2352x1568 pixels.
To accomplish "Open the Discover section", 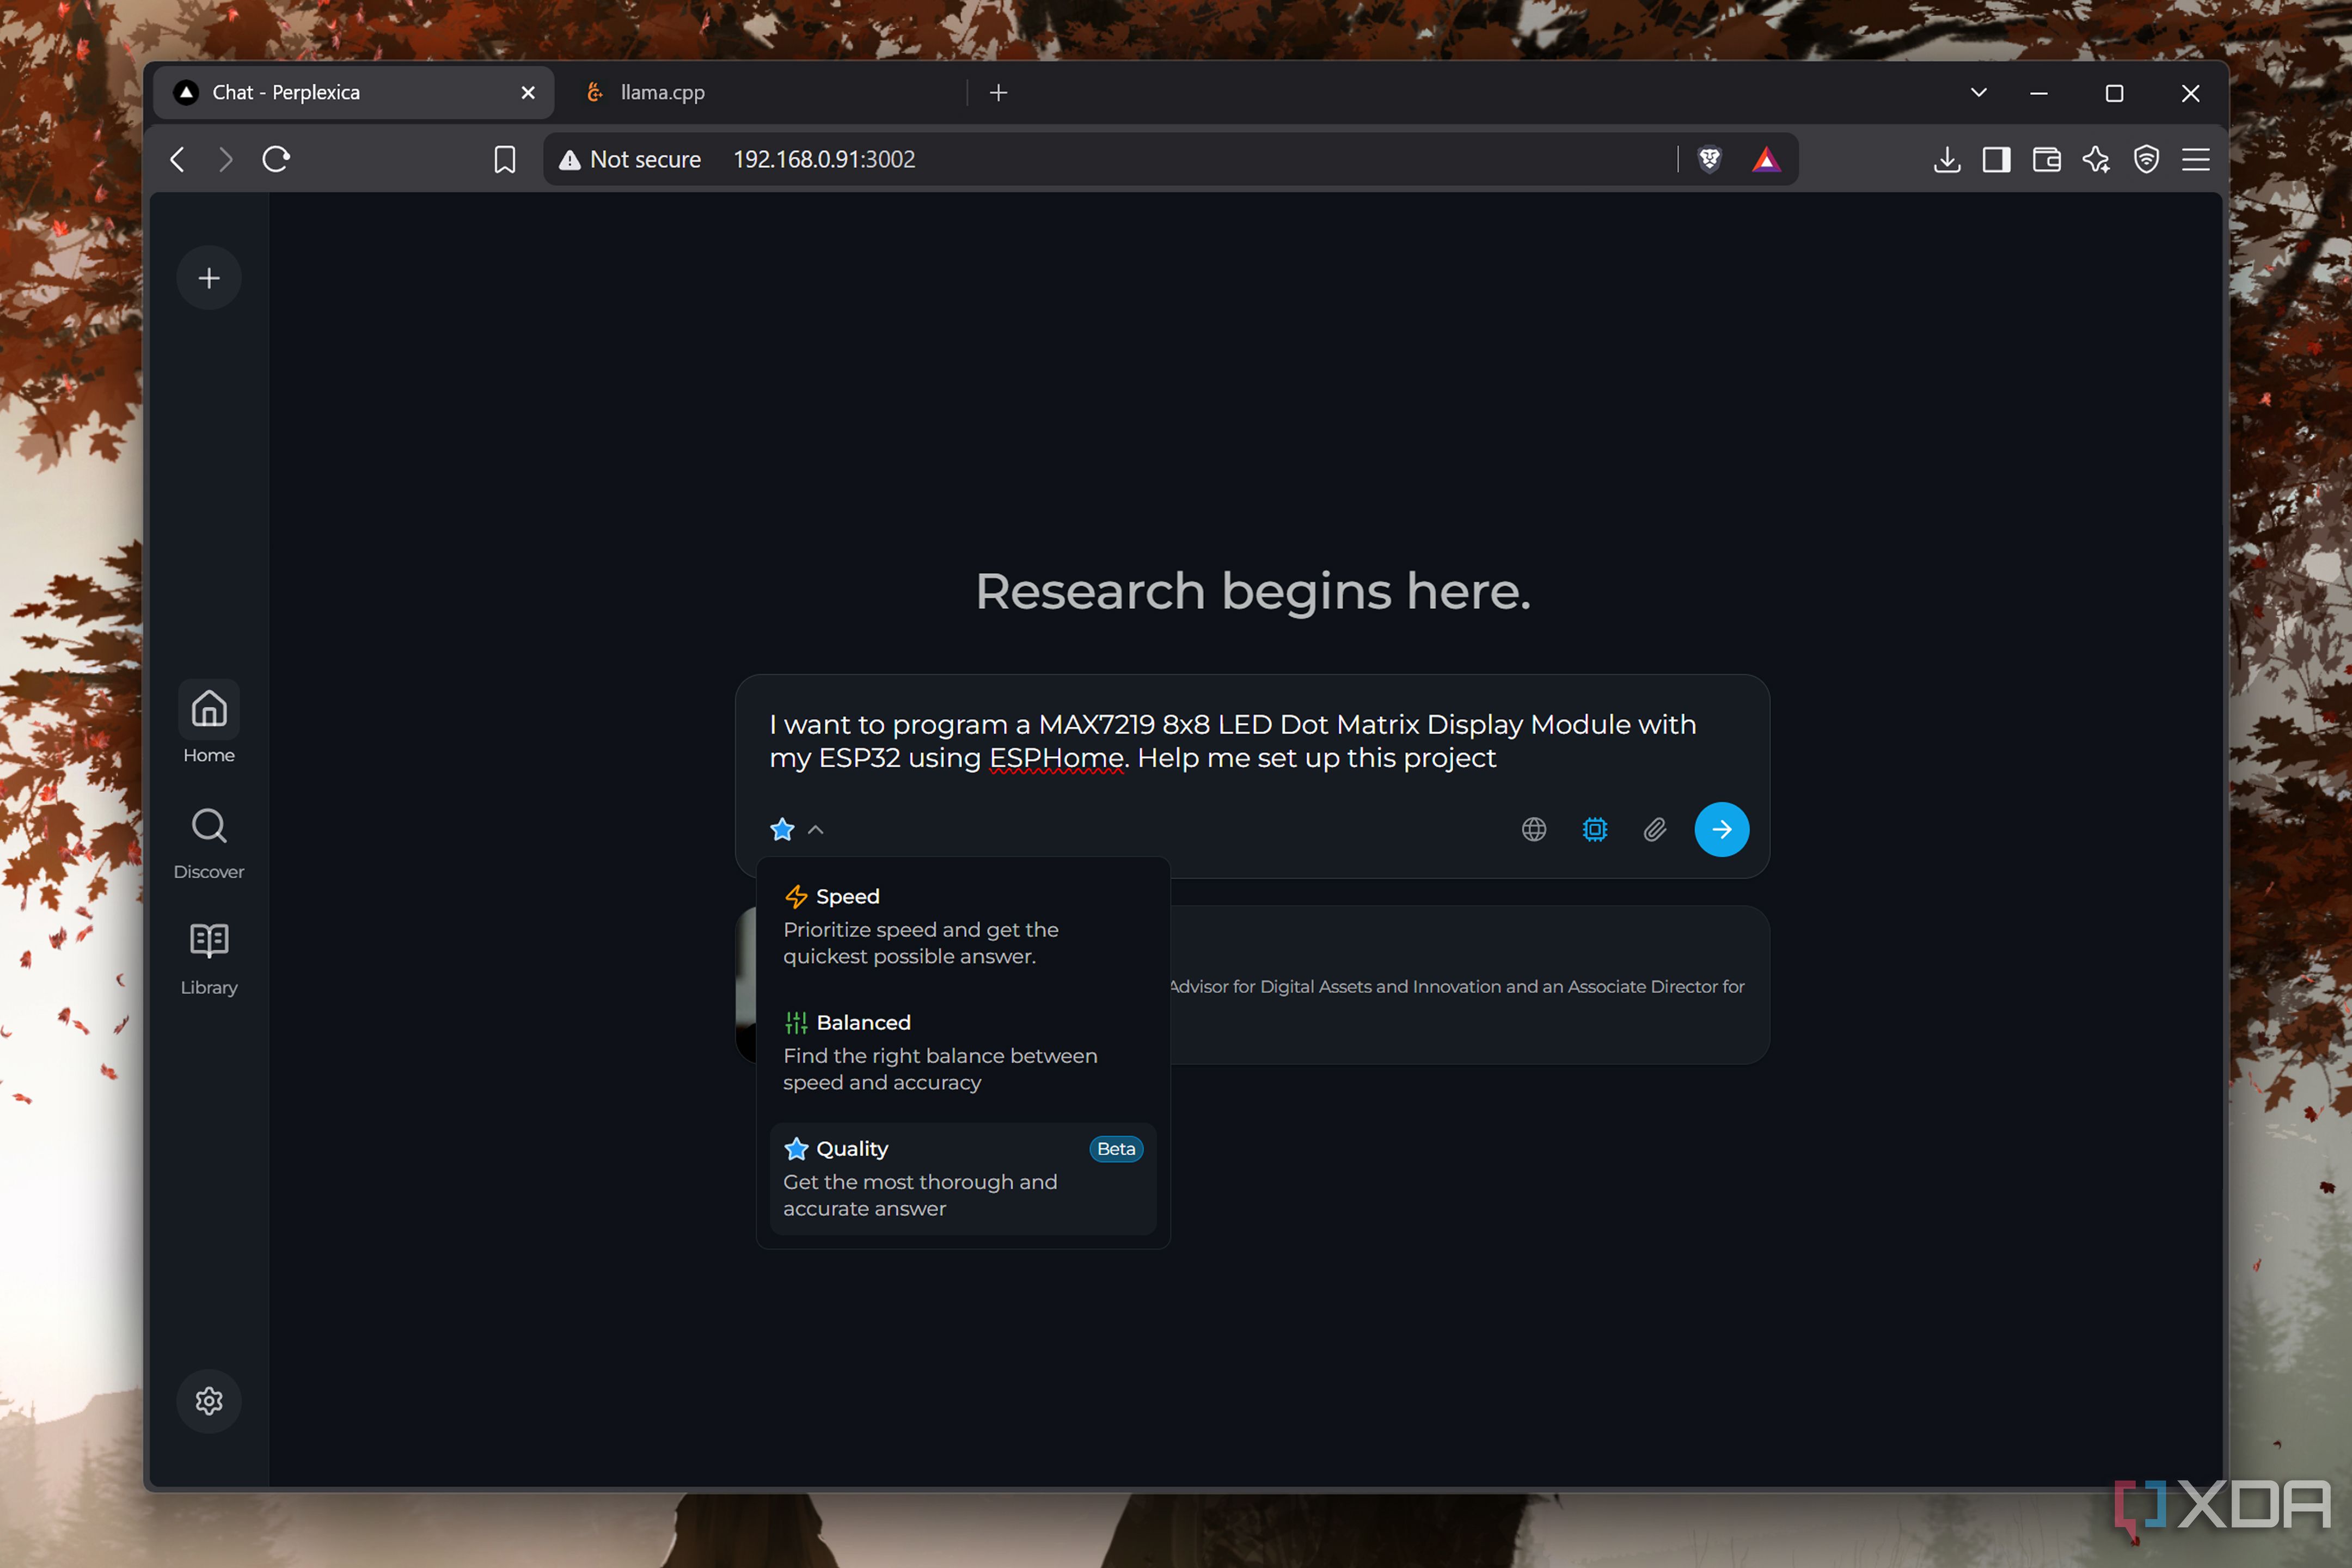I will [209, 843].
